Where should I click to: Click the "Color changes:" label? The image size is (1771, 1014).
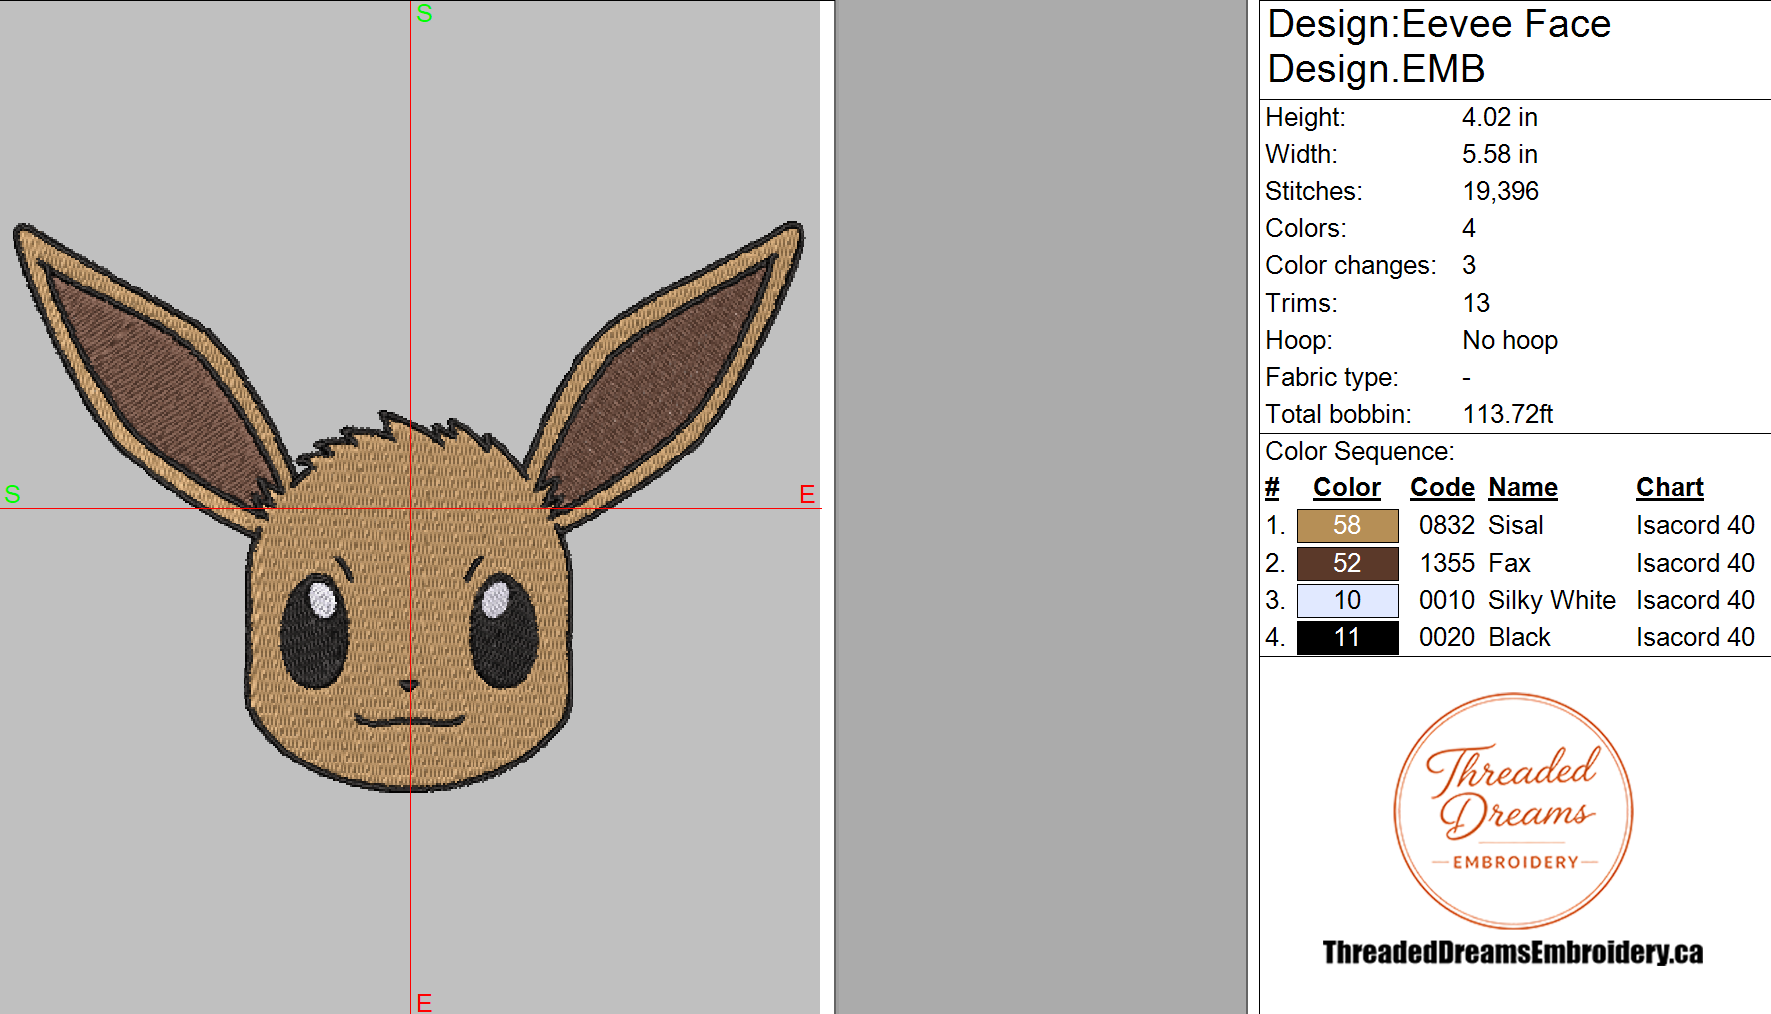(1350, 265)
